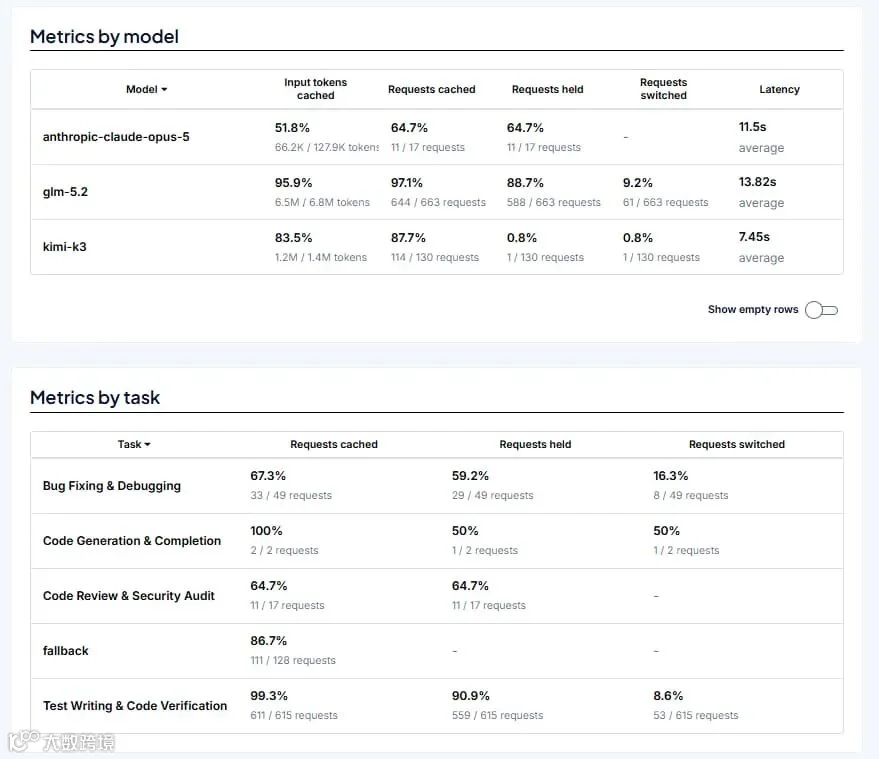Click Requests cached header in task table
This screenshot has height=759, width=879.
(x=334, y=445)
